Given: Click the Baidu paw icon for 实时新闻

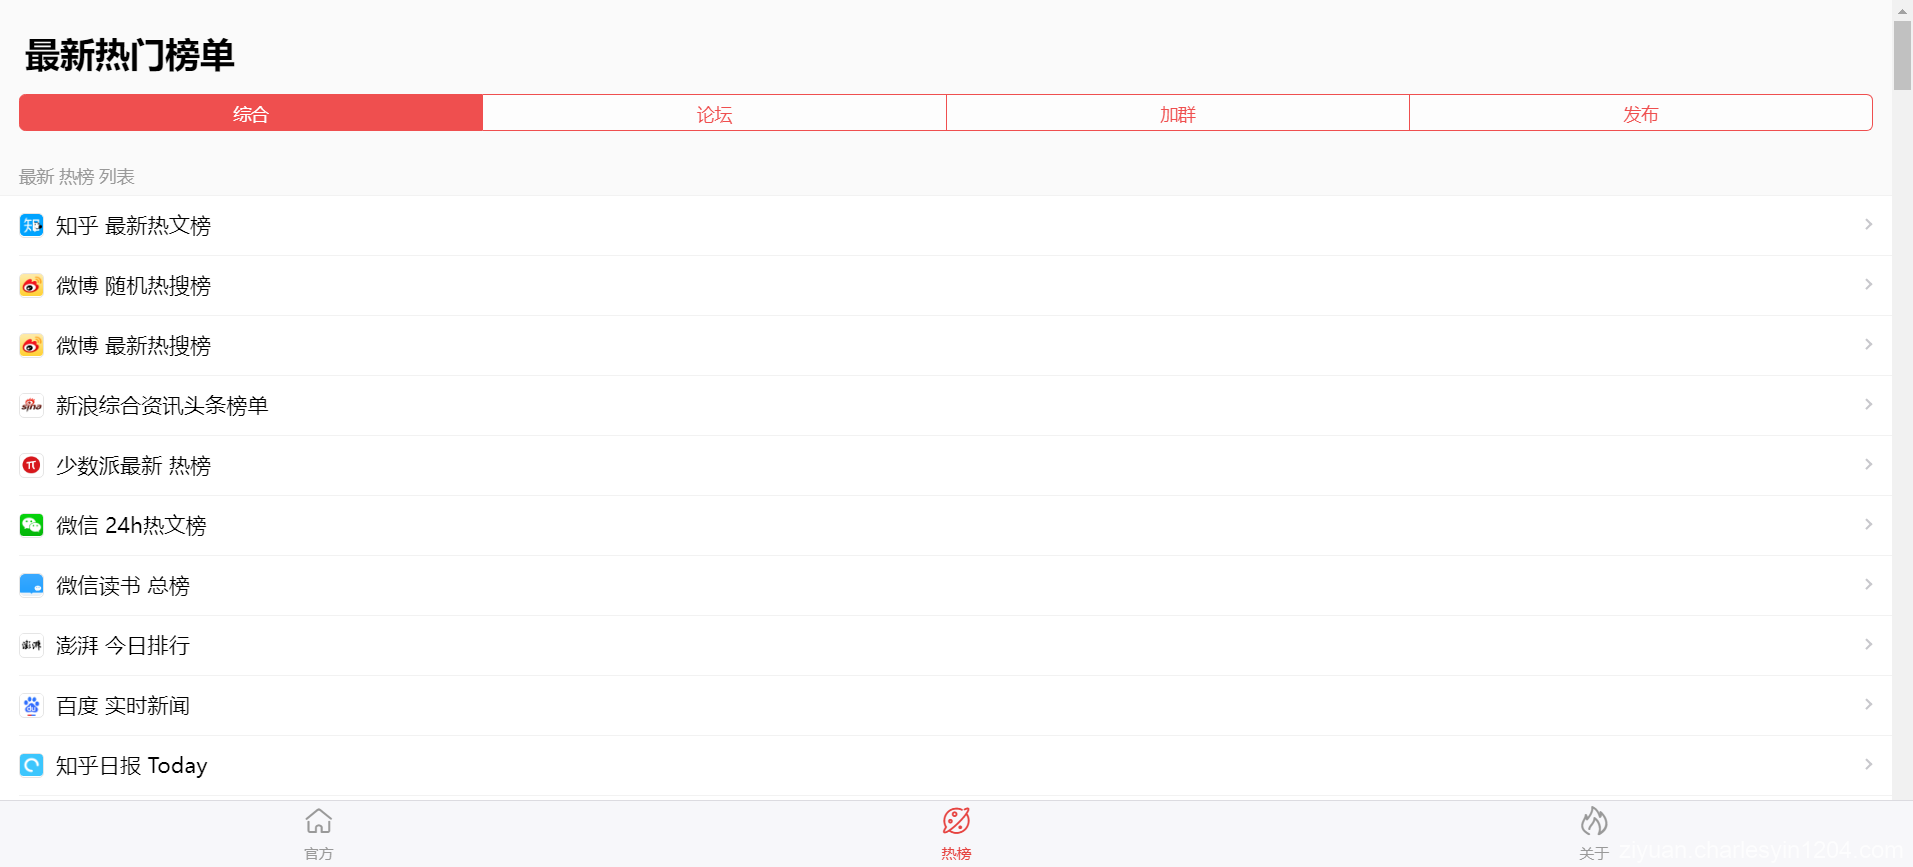Looking at the screenshot, I should click(31, 705).
